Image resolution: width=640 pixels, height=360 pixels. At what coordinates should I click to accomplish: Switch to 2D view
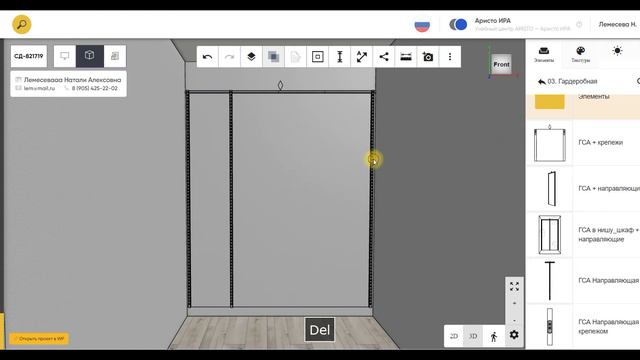453,336
